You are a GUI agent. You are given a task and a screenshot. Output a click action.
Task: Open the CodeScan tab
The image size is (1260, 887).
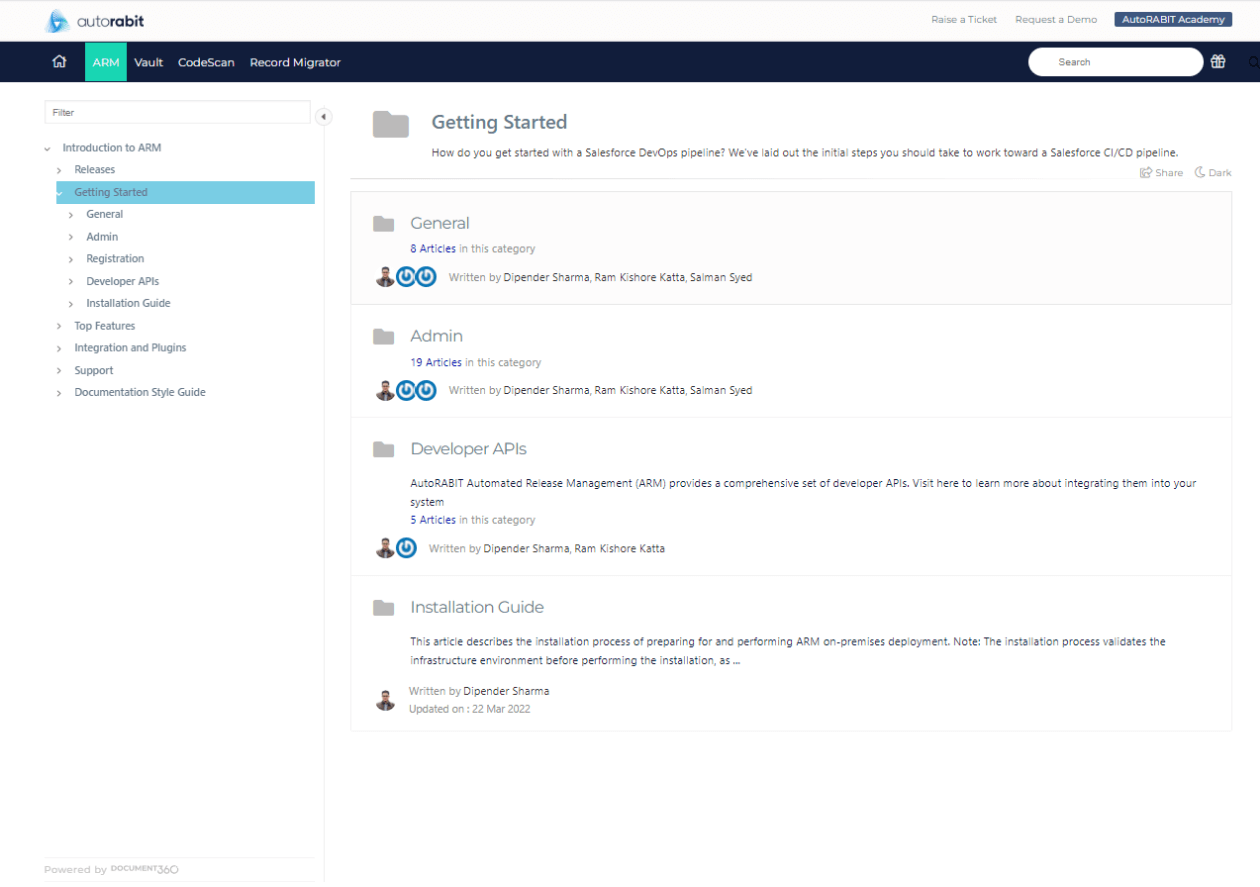tap(206, 62)
